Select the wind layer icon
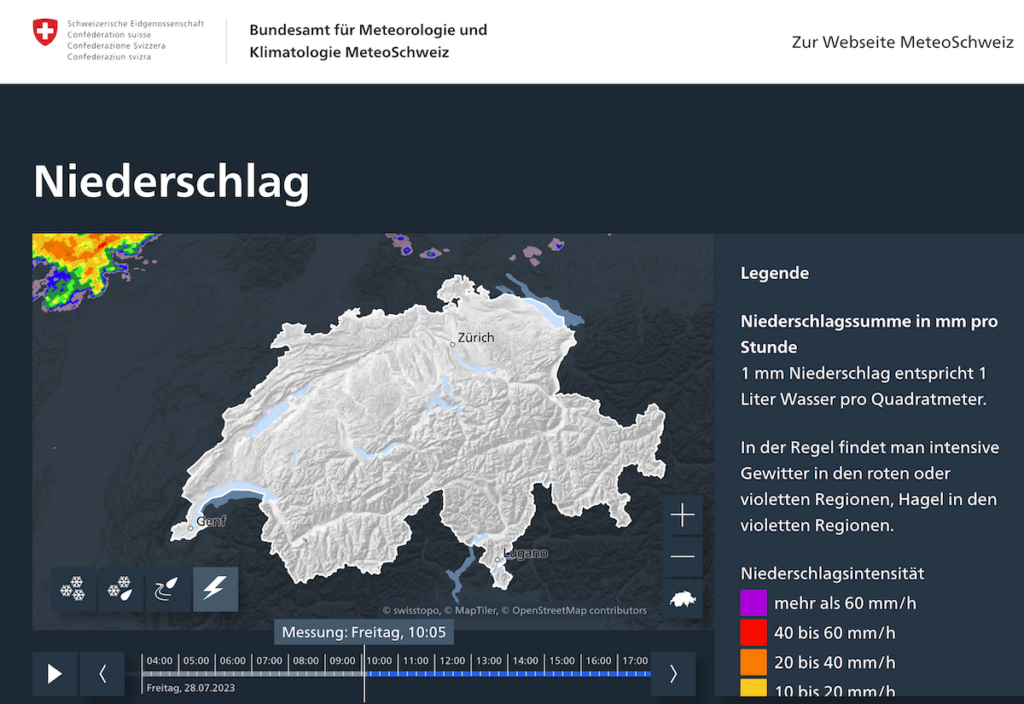The height and width of the screenshot is (704, 1024). [168, 589]
